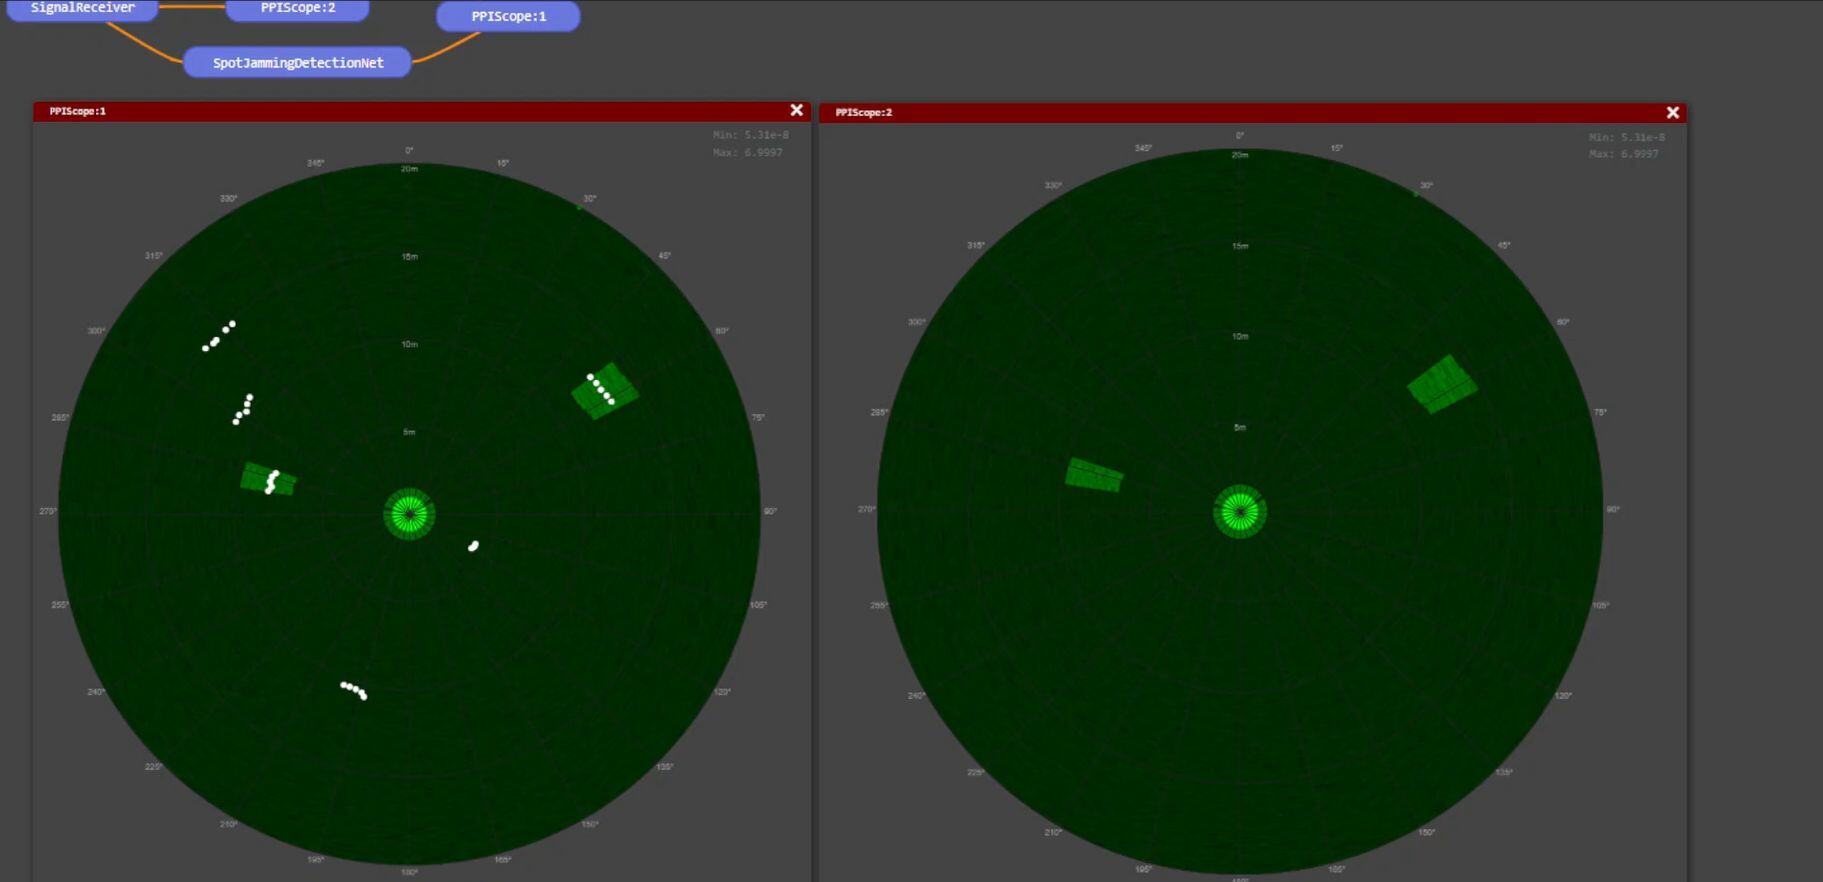Image resolution: width=1823 pixels, height=882 pixels.
Task: Click the white dot cluster in PPIScope:1's lower half
Action: [354, 690]
